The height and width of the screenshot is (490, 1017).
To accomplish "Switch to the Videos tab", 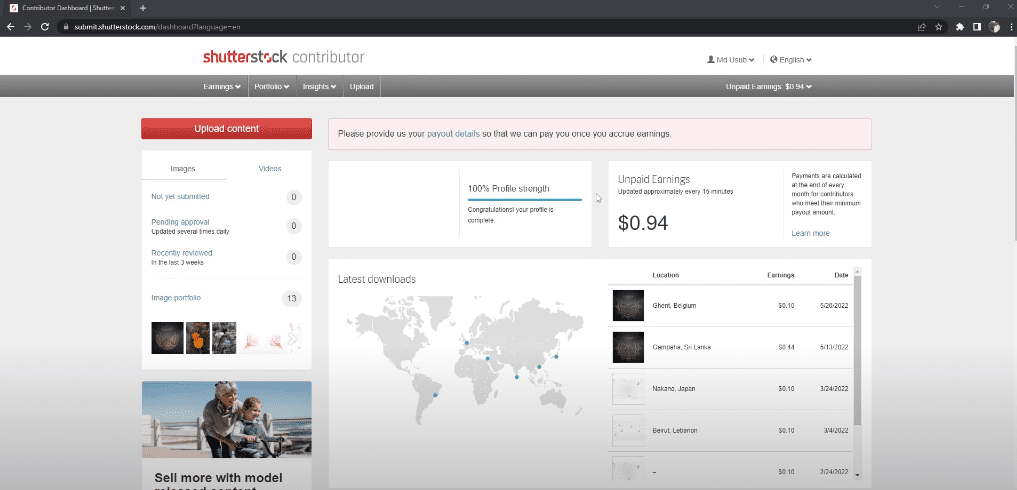I will pos(269,169).
